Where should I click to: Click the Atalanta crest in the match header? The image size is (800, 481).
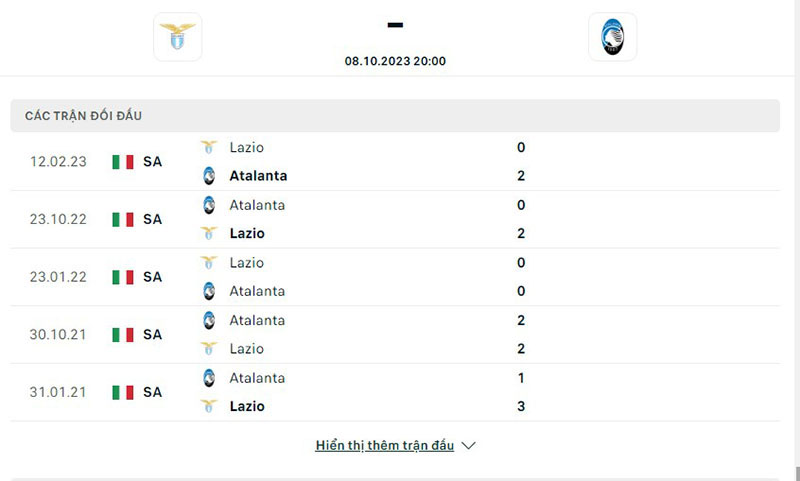(x=612, y=37)
